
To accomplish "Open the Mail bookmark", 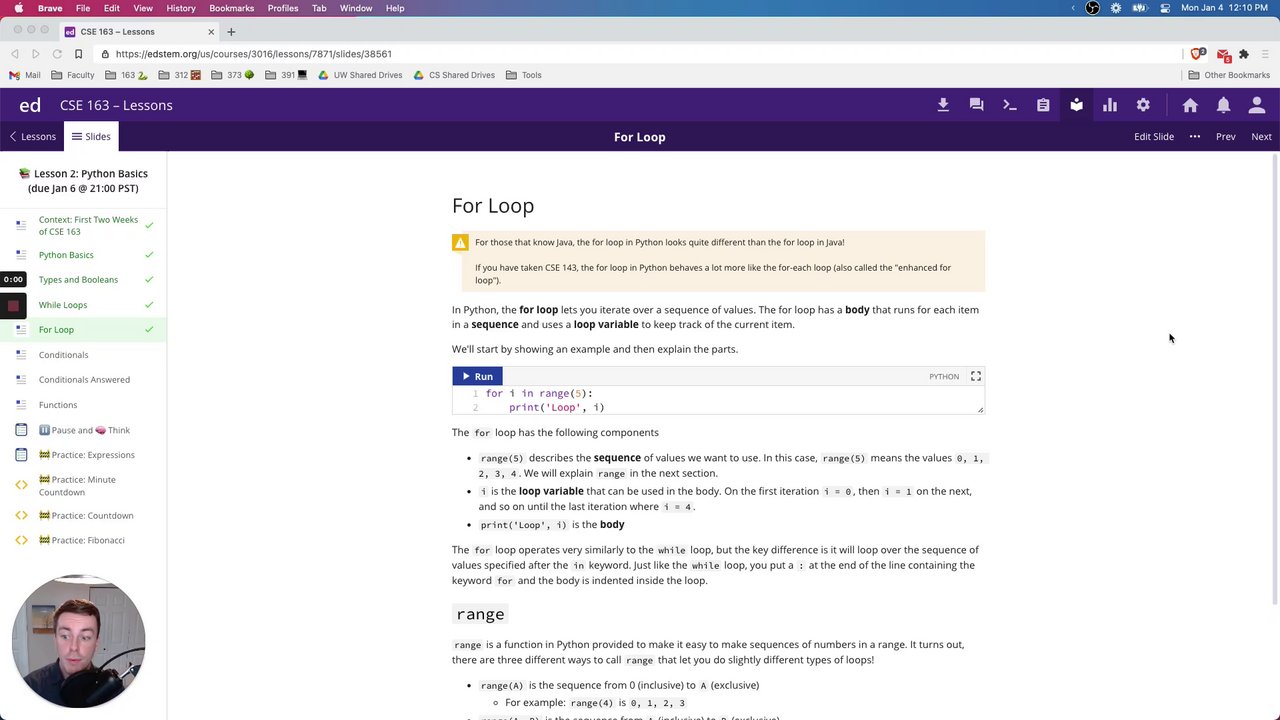I will (25, 75).
